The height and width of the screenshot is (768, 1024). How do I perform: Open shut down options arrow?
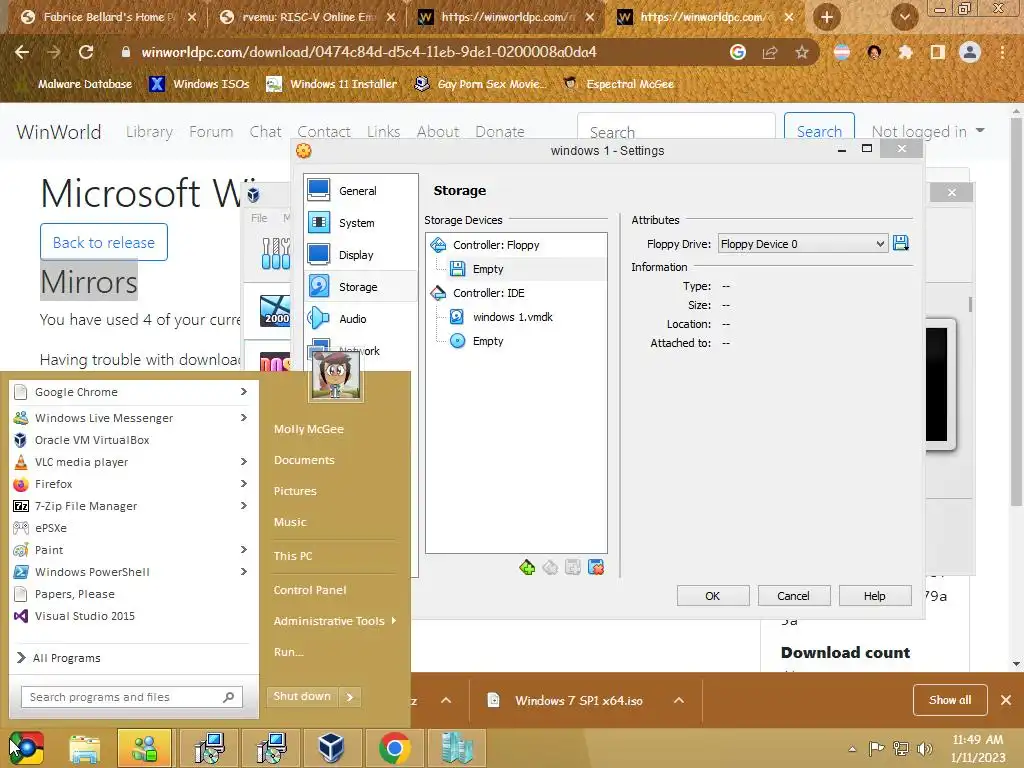350,697
